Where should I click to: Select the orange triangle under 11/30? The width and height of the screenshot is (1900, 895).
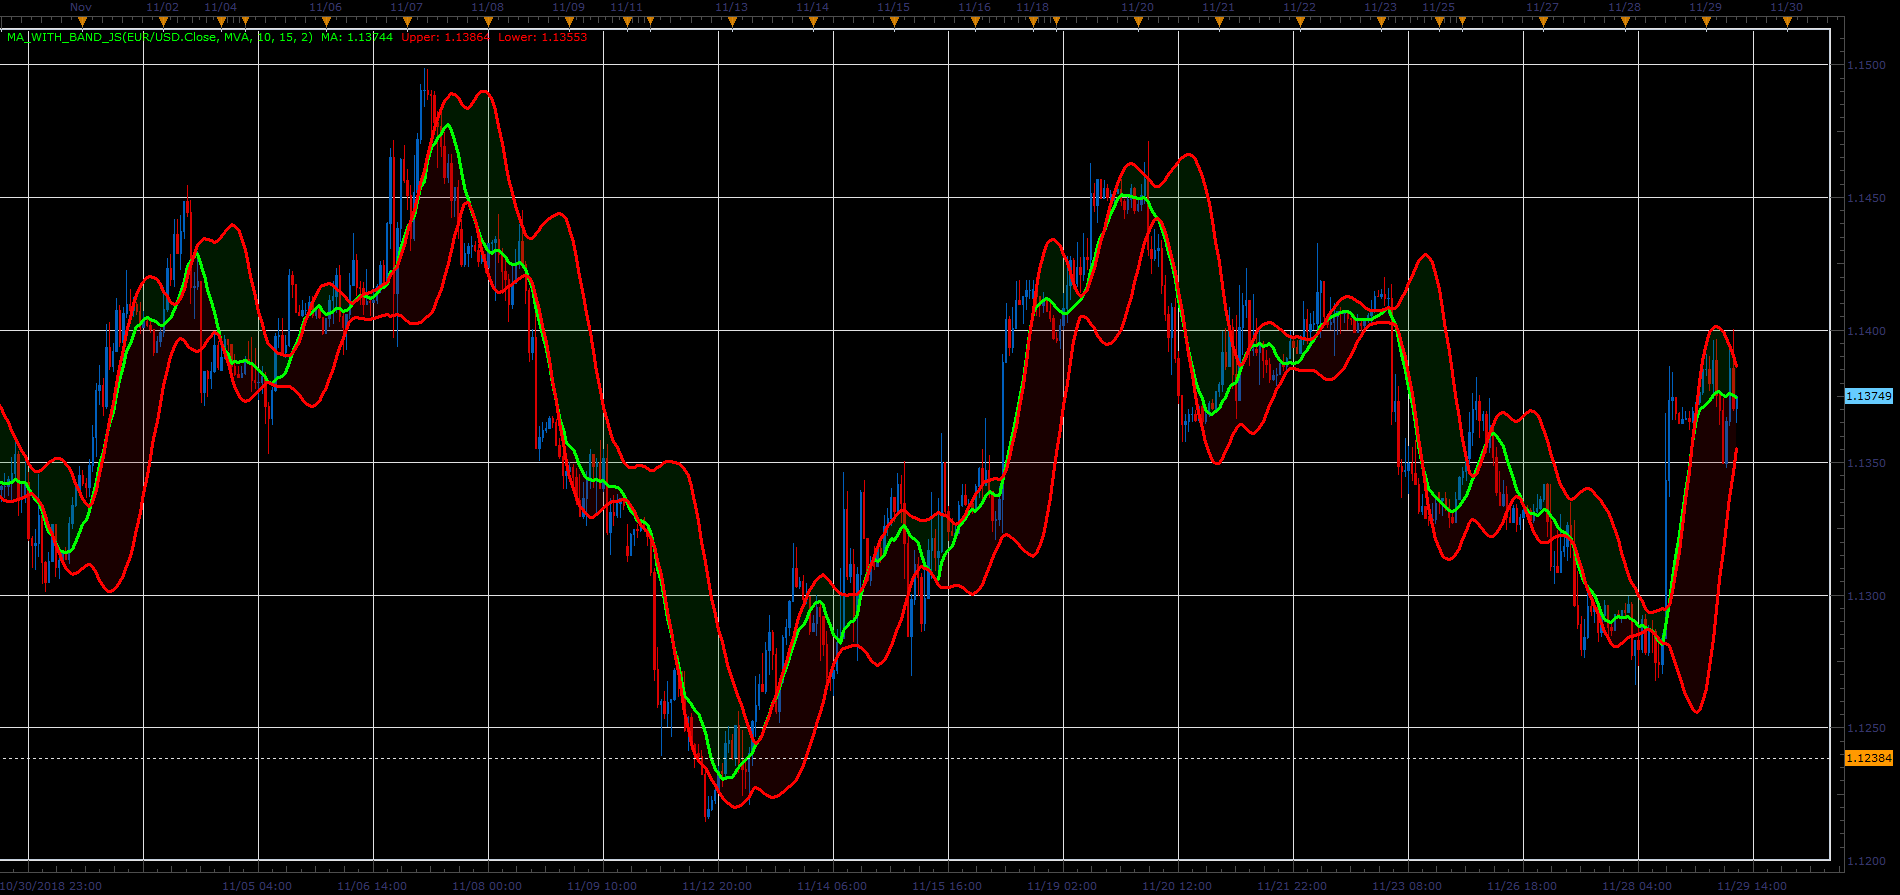click(1786, 20)
